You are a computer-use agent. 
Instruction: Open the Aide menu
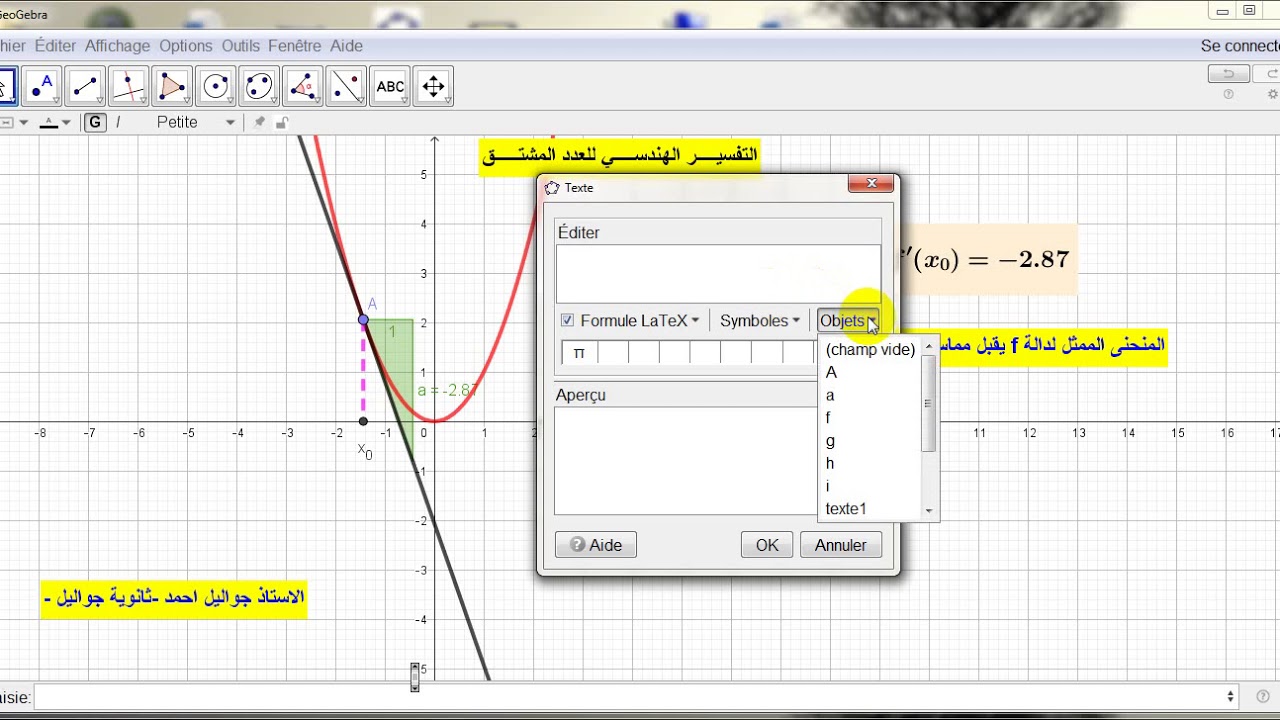(x=346, y=46)
